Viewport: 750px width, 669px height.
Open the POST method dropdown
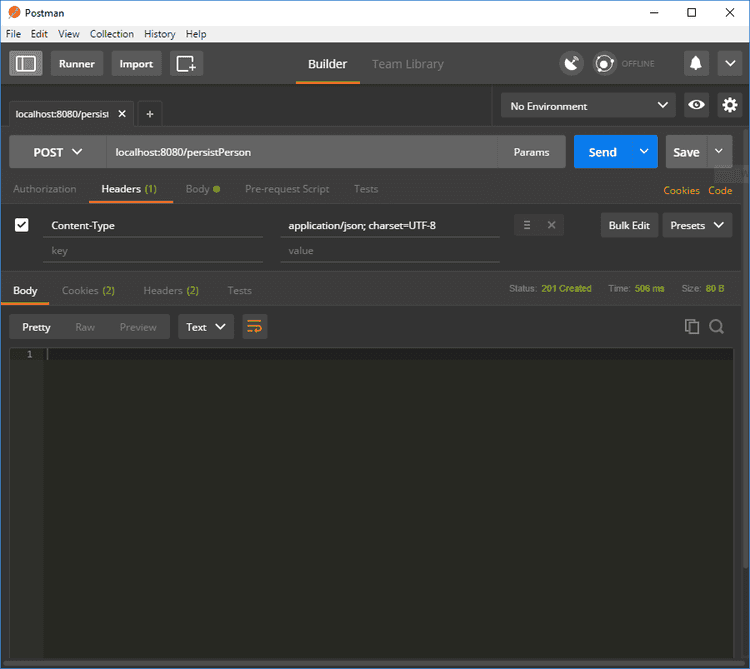pyautogui.click(x=57, y=152)
